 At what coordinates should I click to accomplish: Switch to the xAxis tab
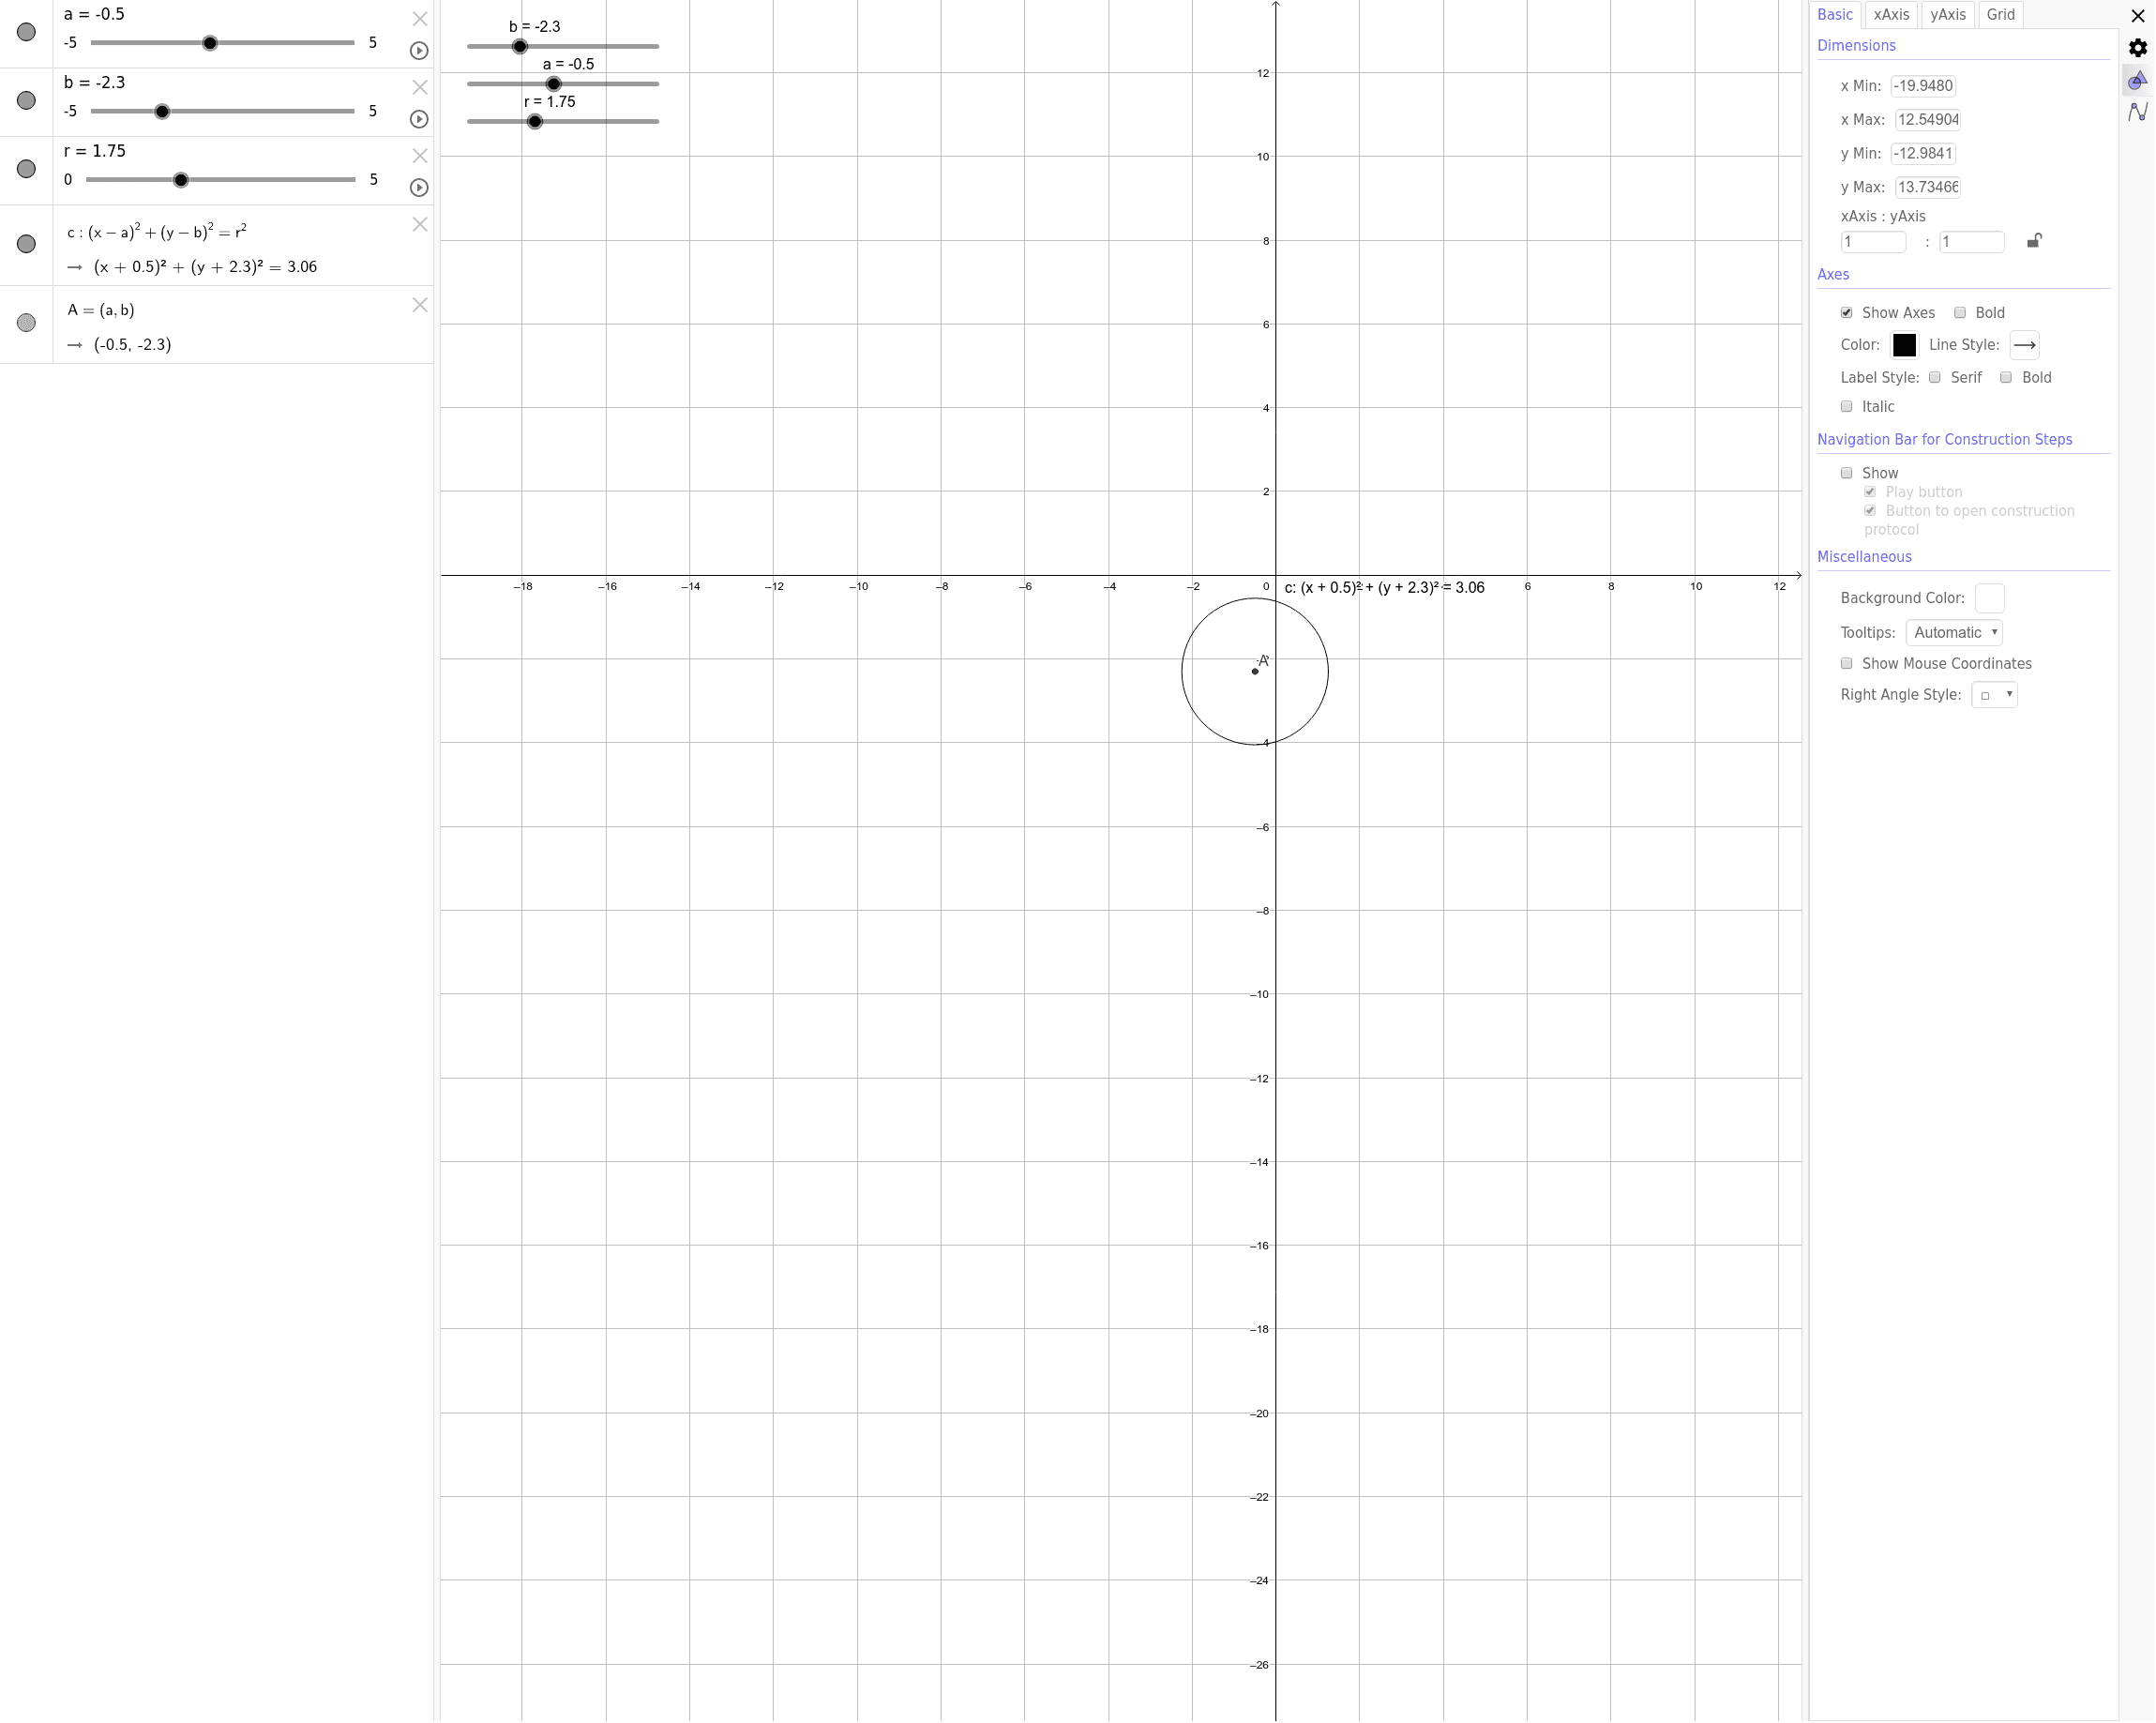click(1891, 14)
